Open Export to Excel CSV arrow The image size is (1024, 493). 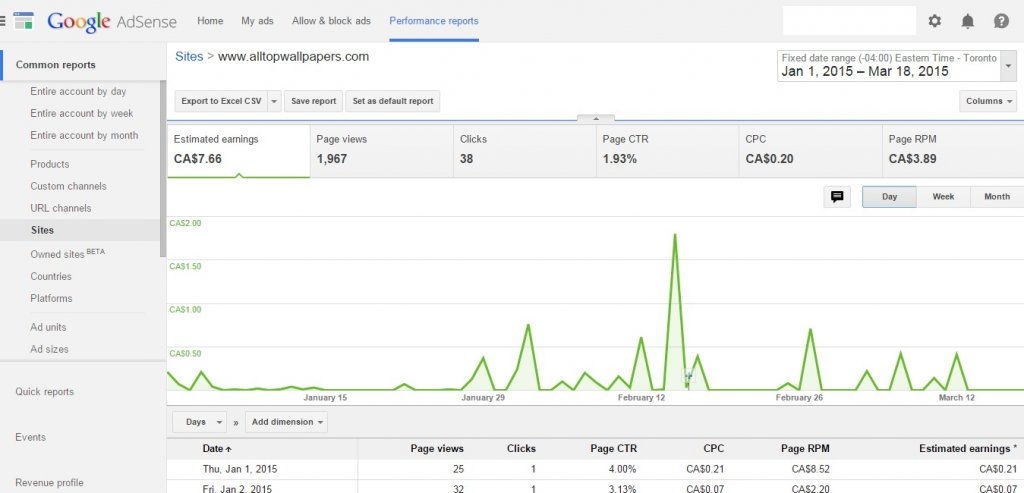[274, 101]
